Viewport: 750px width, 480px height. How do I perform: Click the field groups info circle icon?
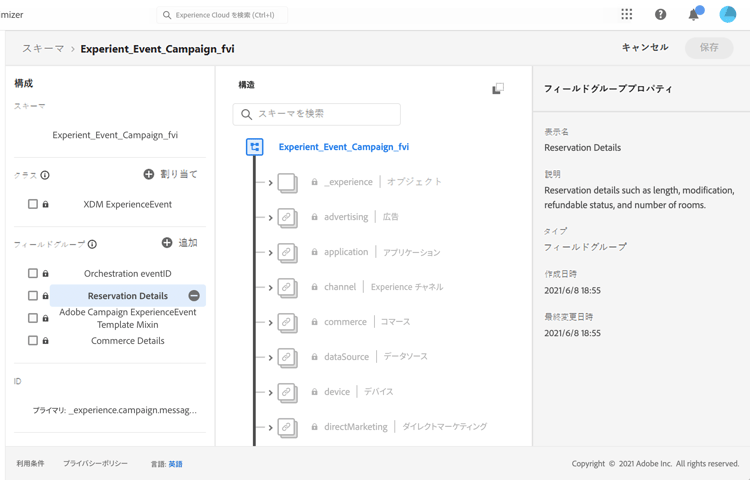(x=92, y=244)
